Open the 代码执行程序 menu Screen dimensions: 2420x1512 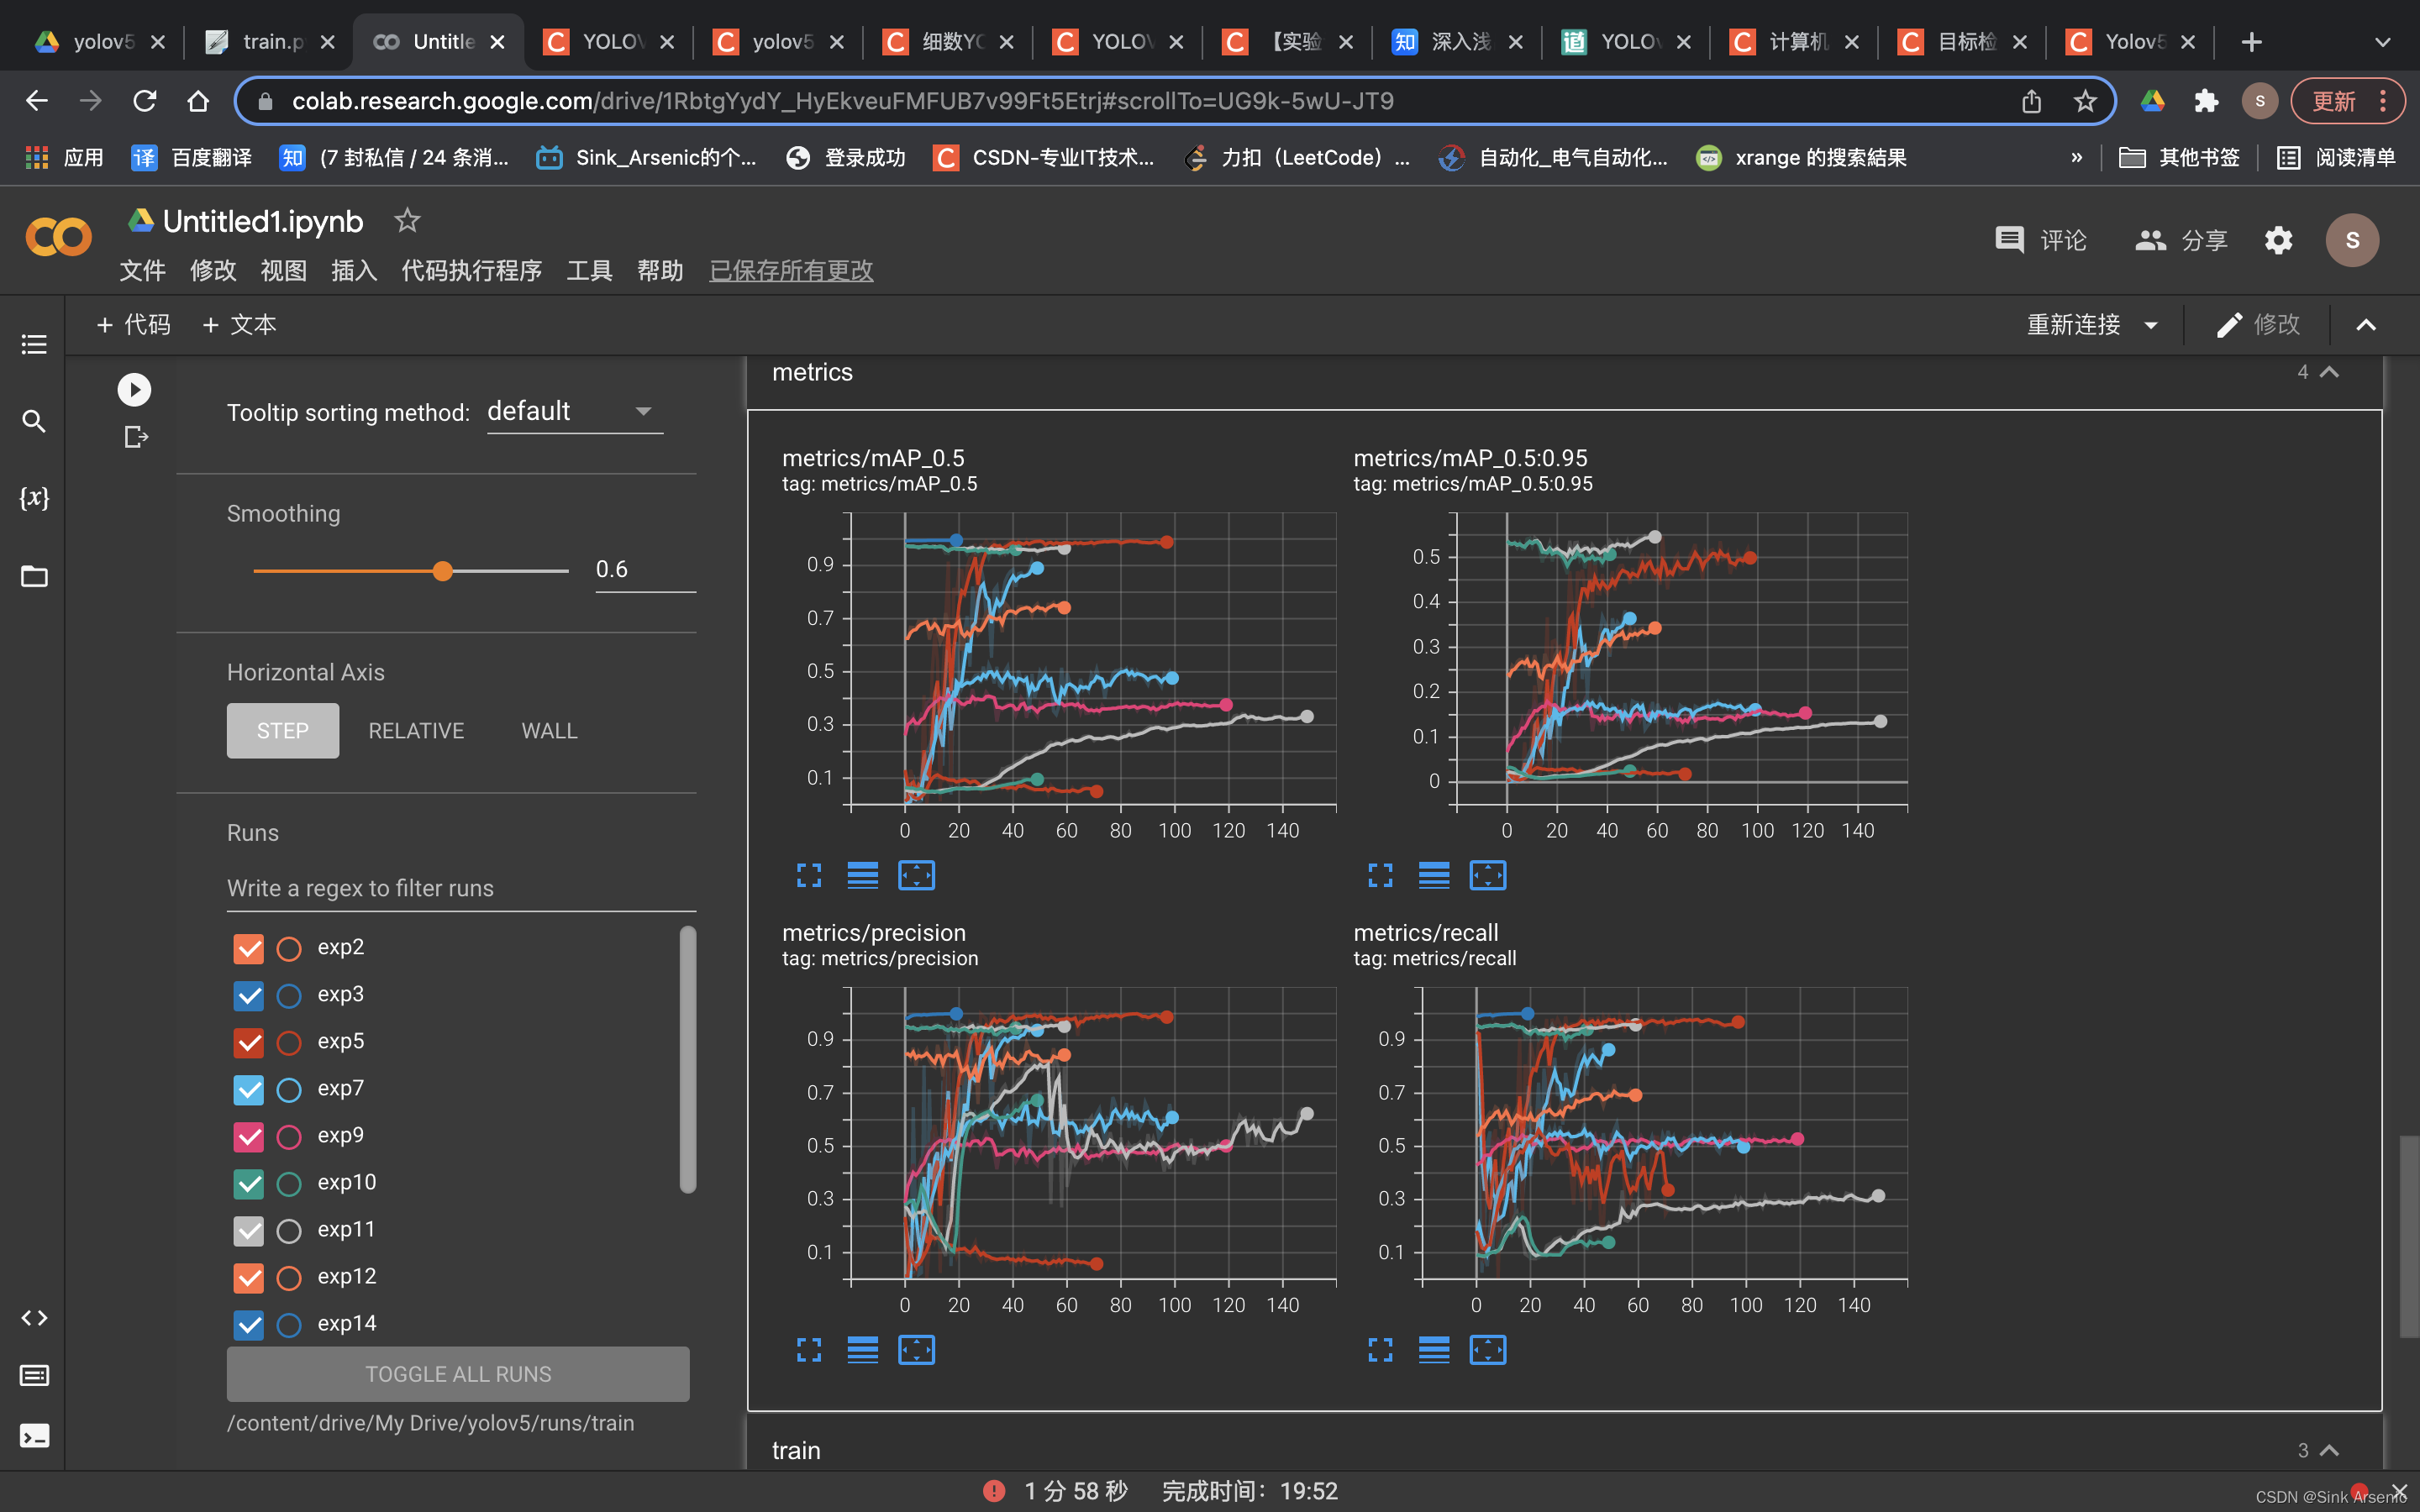pos(471,270)
